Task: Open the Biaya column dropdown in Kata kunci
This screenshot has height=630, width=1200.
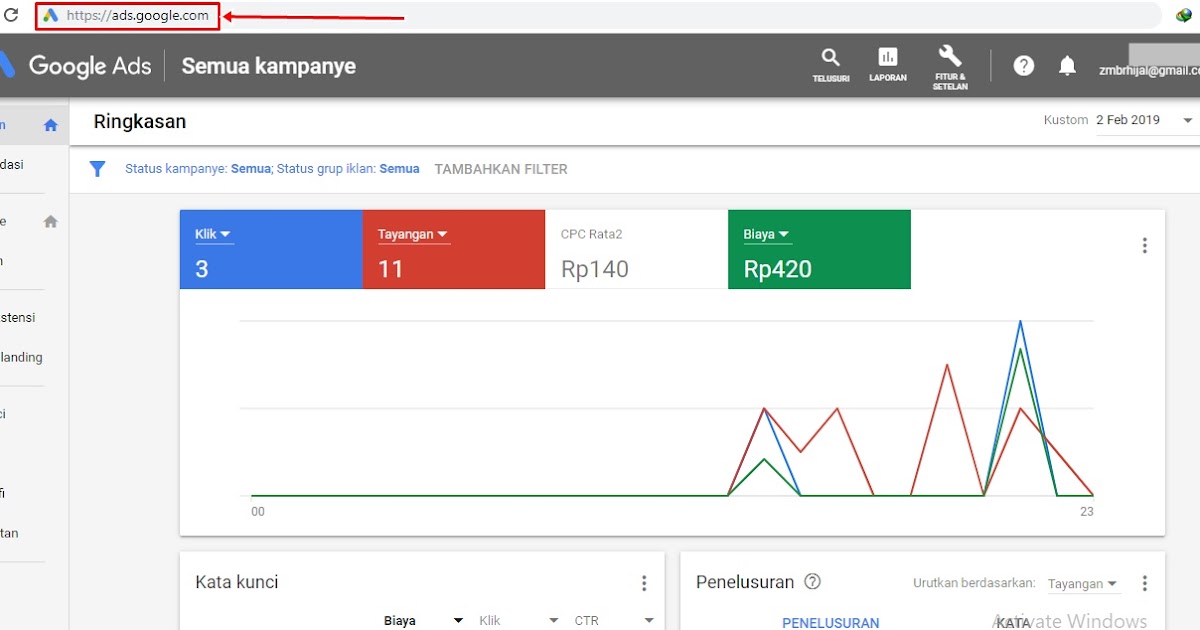Action: [424, 621]
